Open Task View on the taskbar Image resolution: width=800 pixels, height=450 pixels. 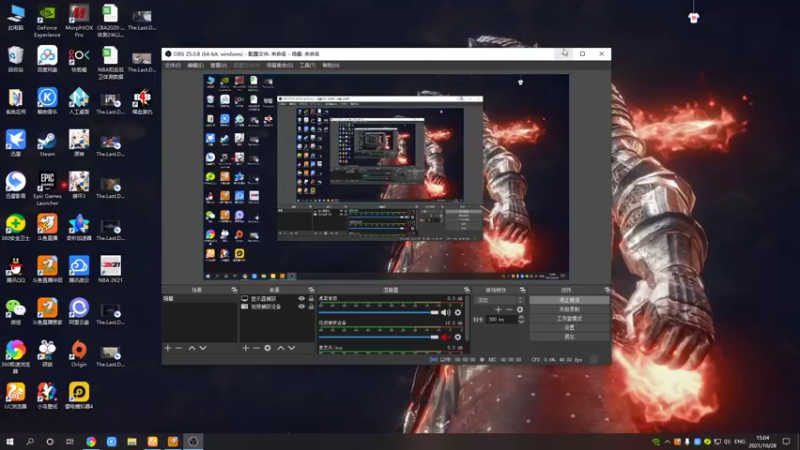click(70, 441)
